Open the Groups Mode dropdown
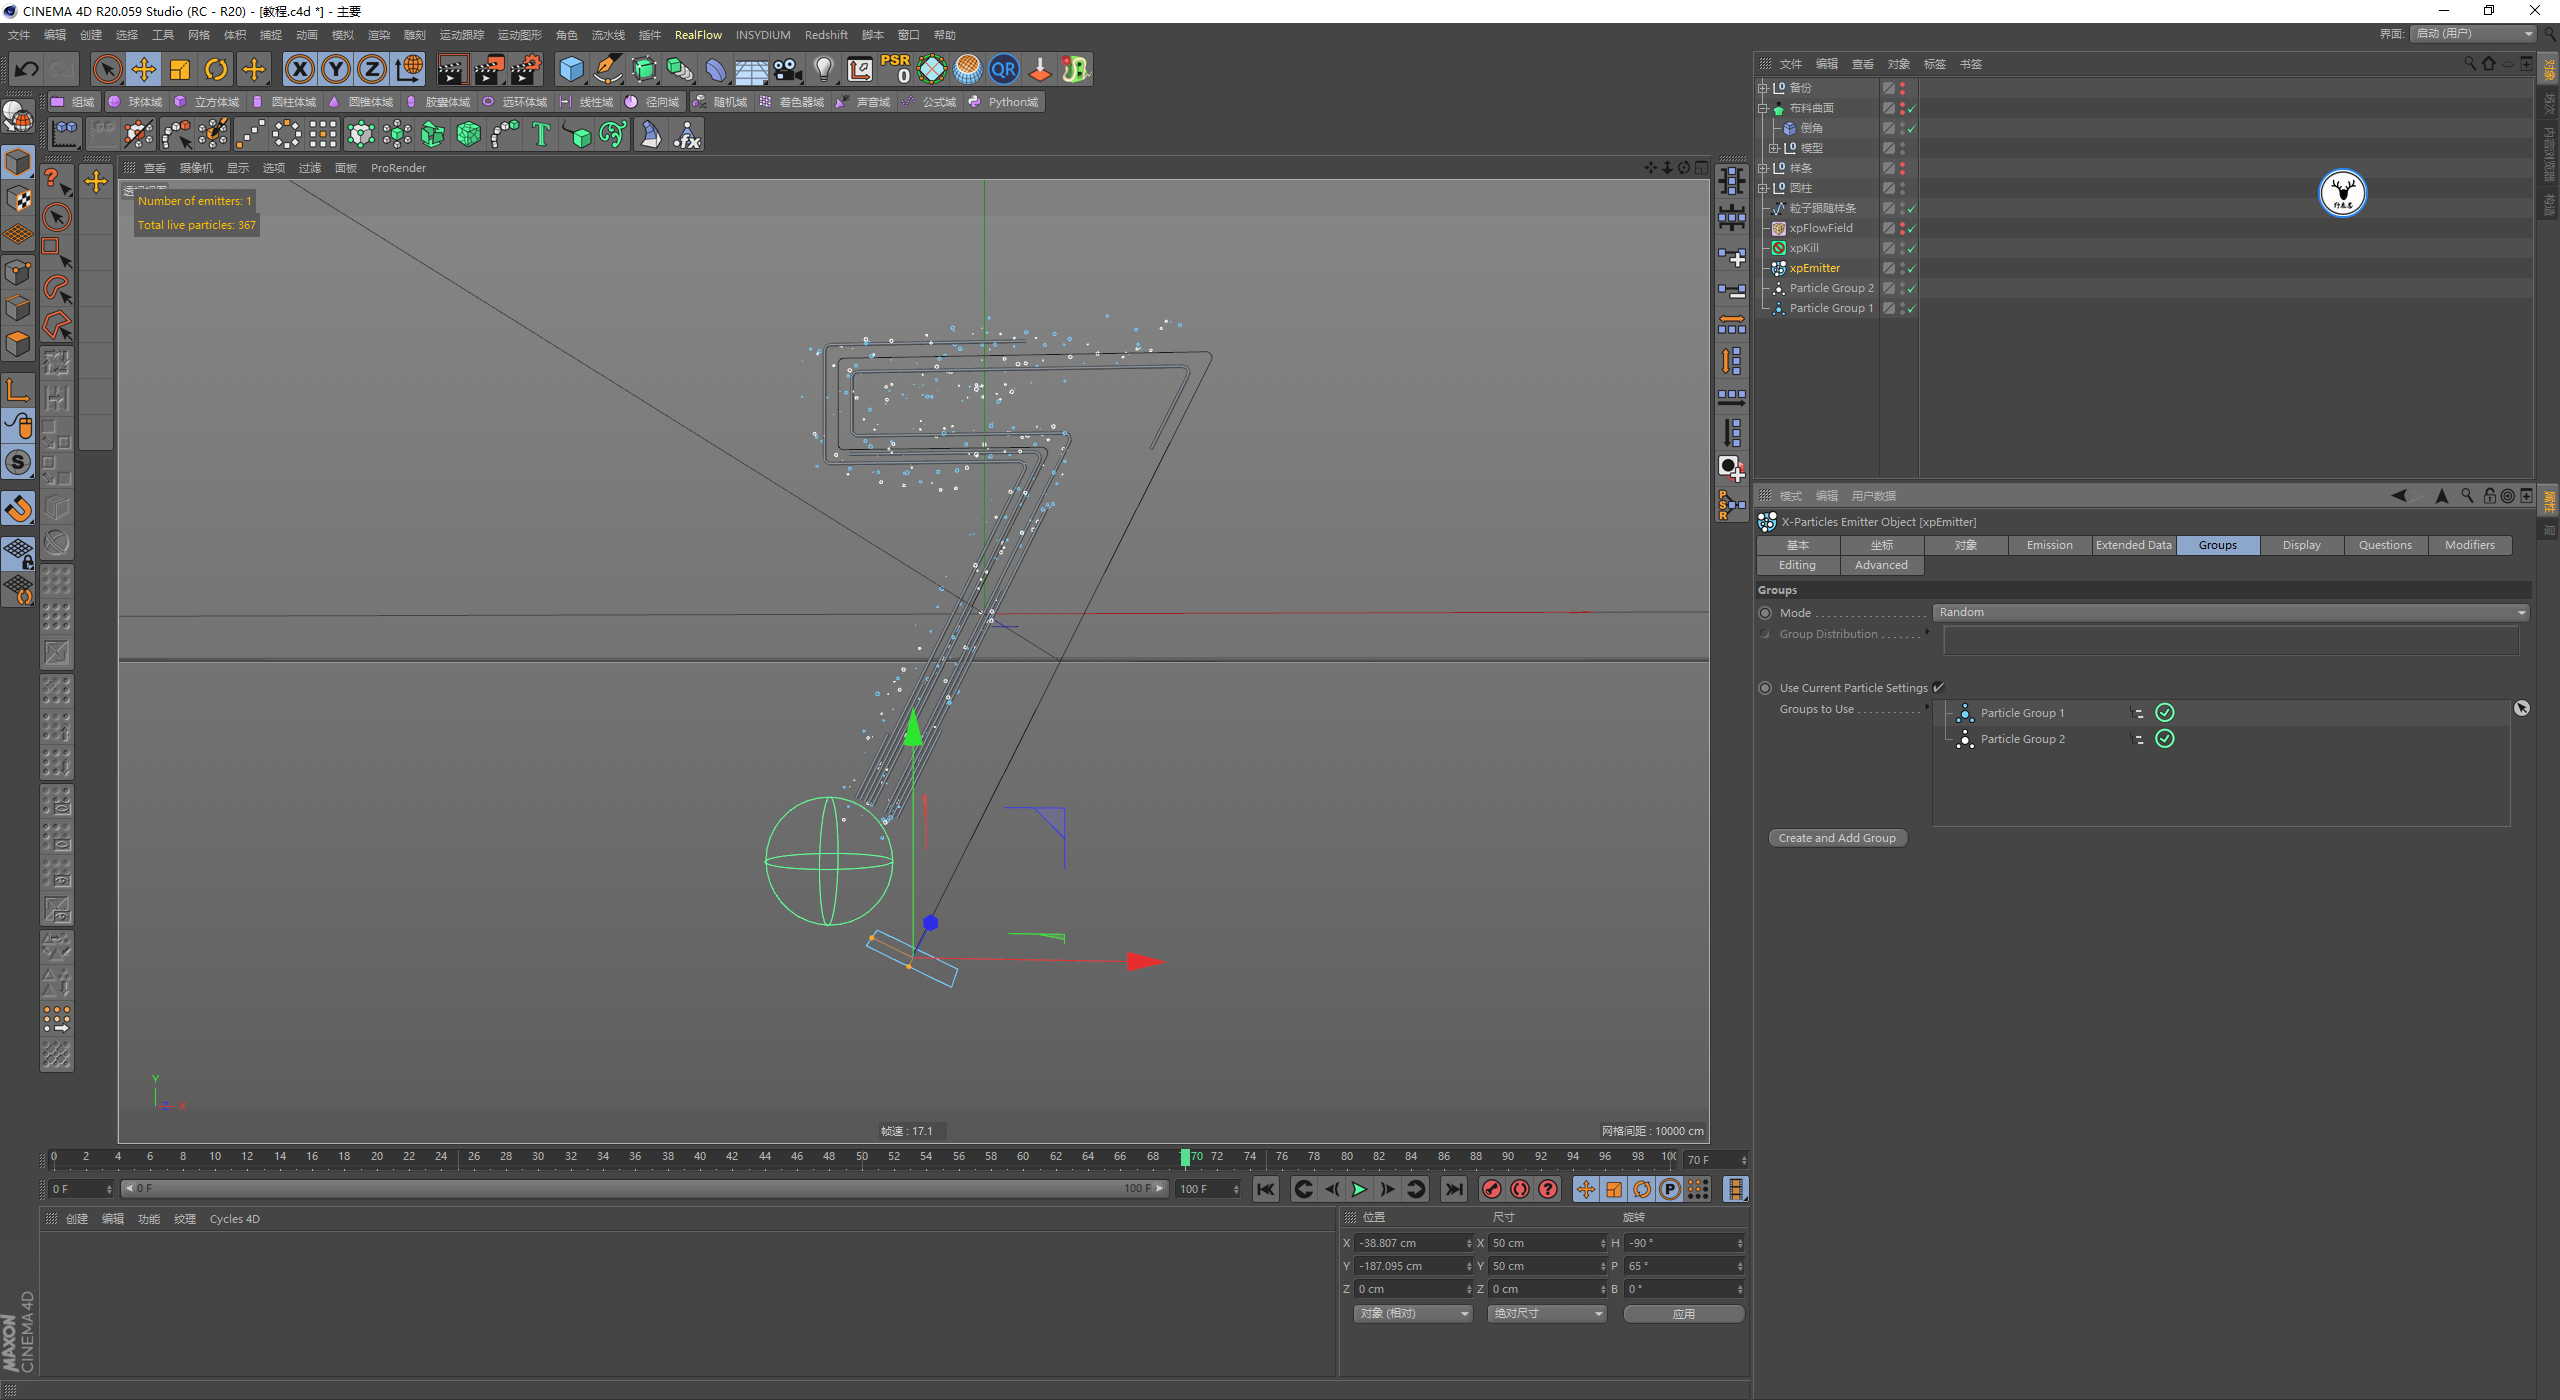 (x=2229, y=610)
